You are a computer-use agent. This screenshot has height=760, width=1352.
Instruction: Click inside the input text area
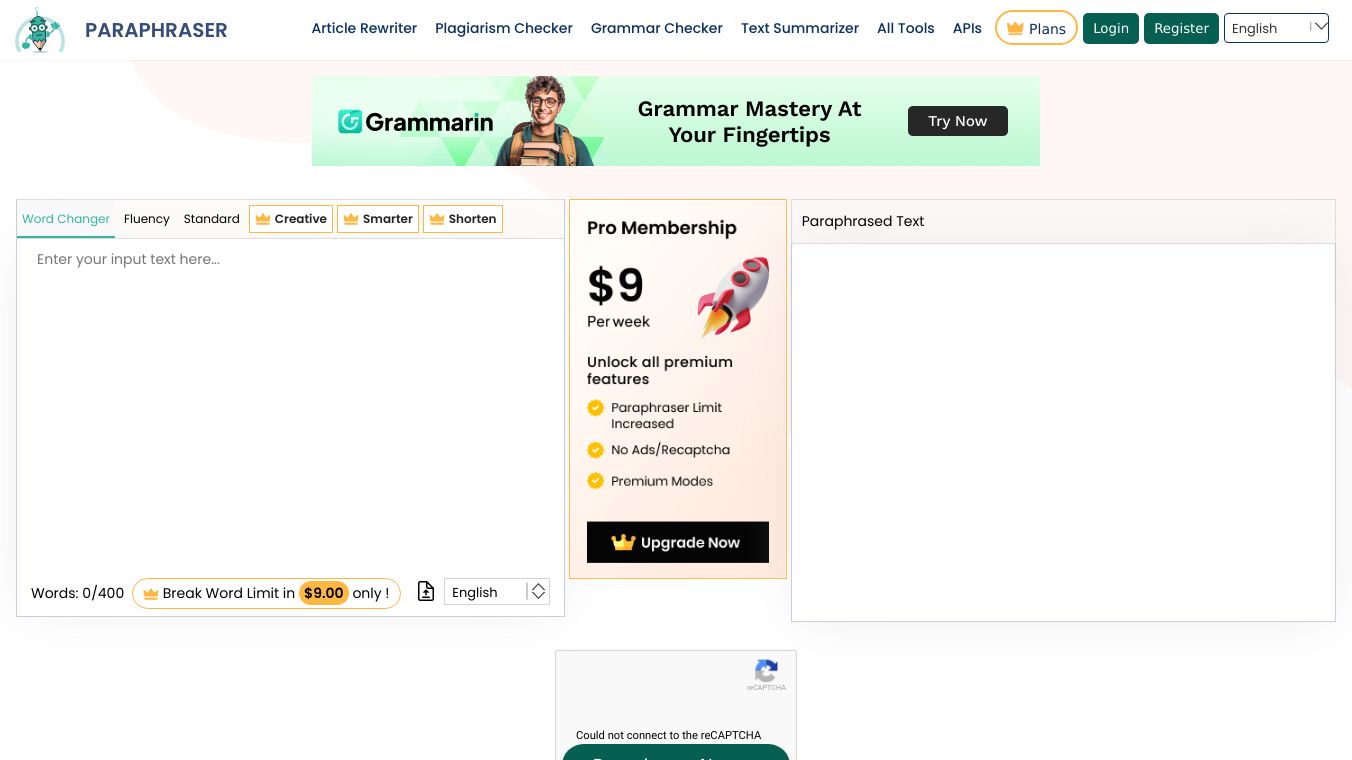point(290,405)
